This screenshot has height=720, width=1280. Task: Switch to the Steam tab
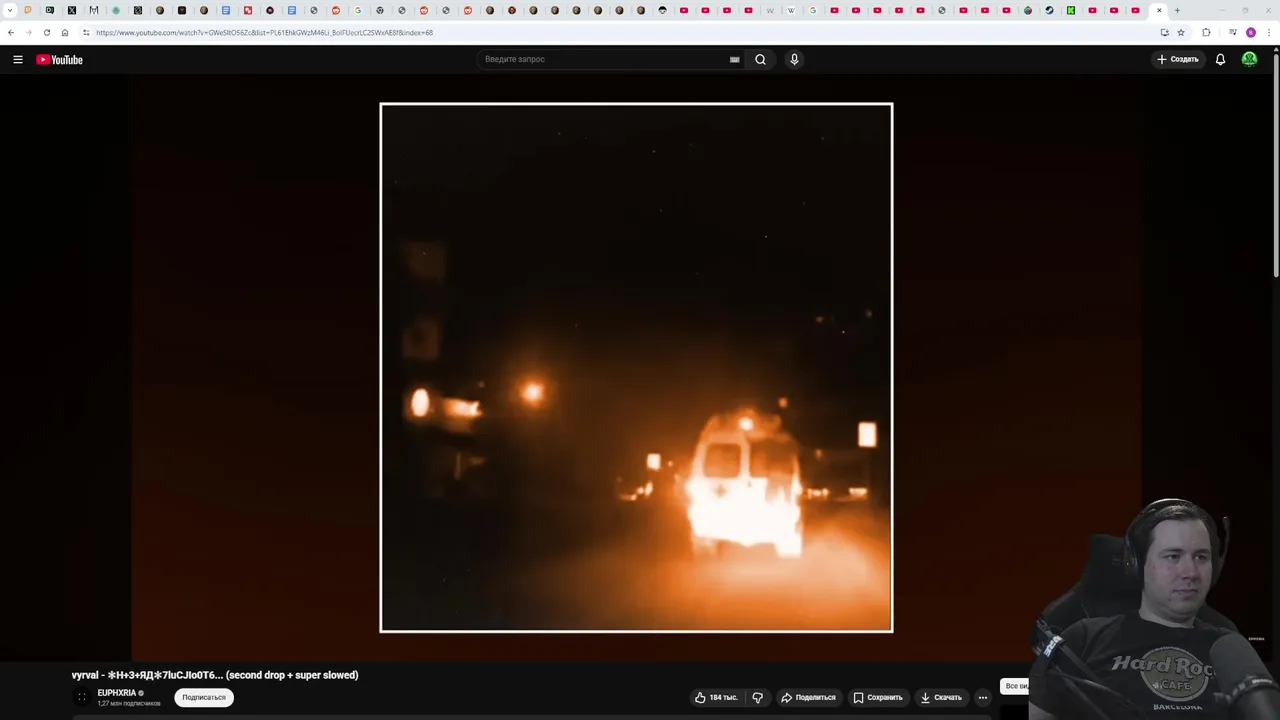[x=1049, y=11]
